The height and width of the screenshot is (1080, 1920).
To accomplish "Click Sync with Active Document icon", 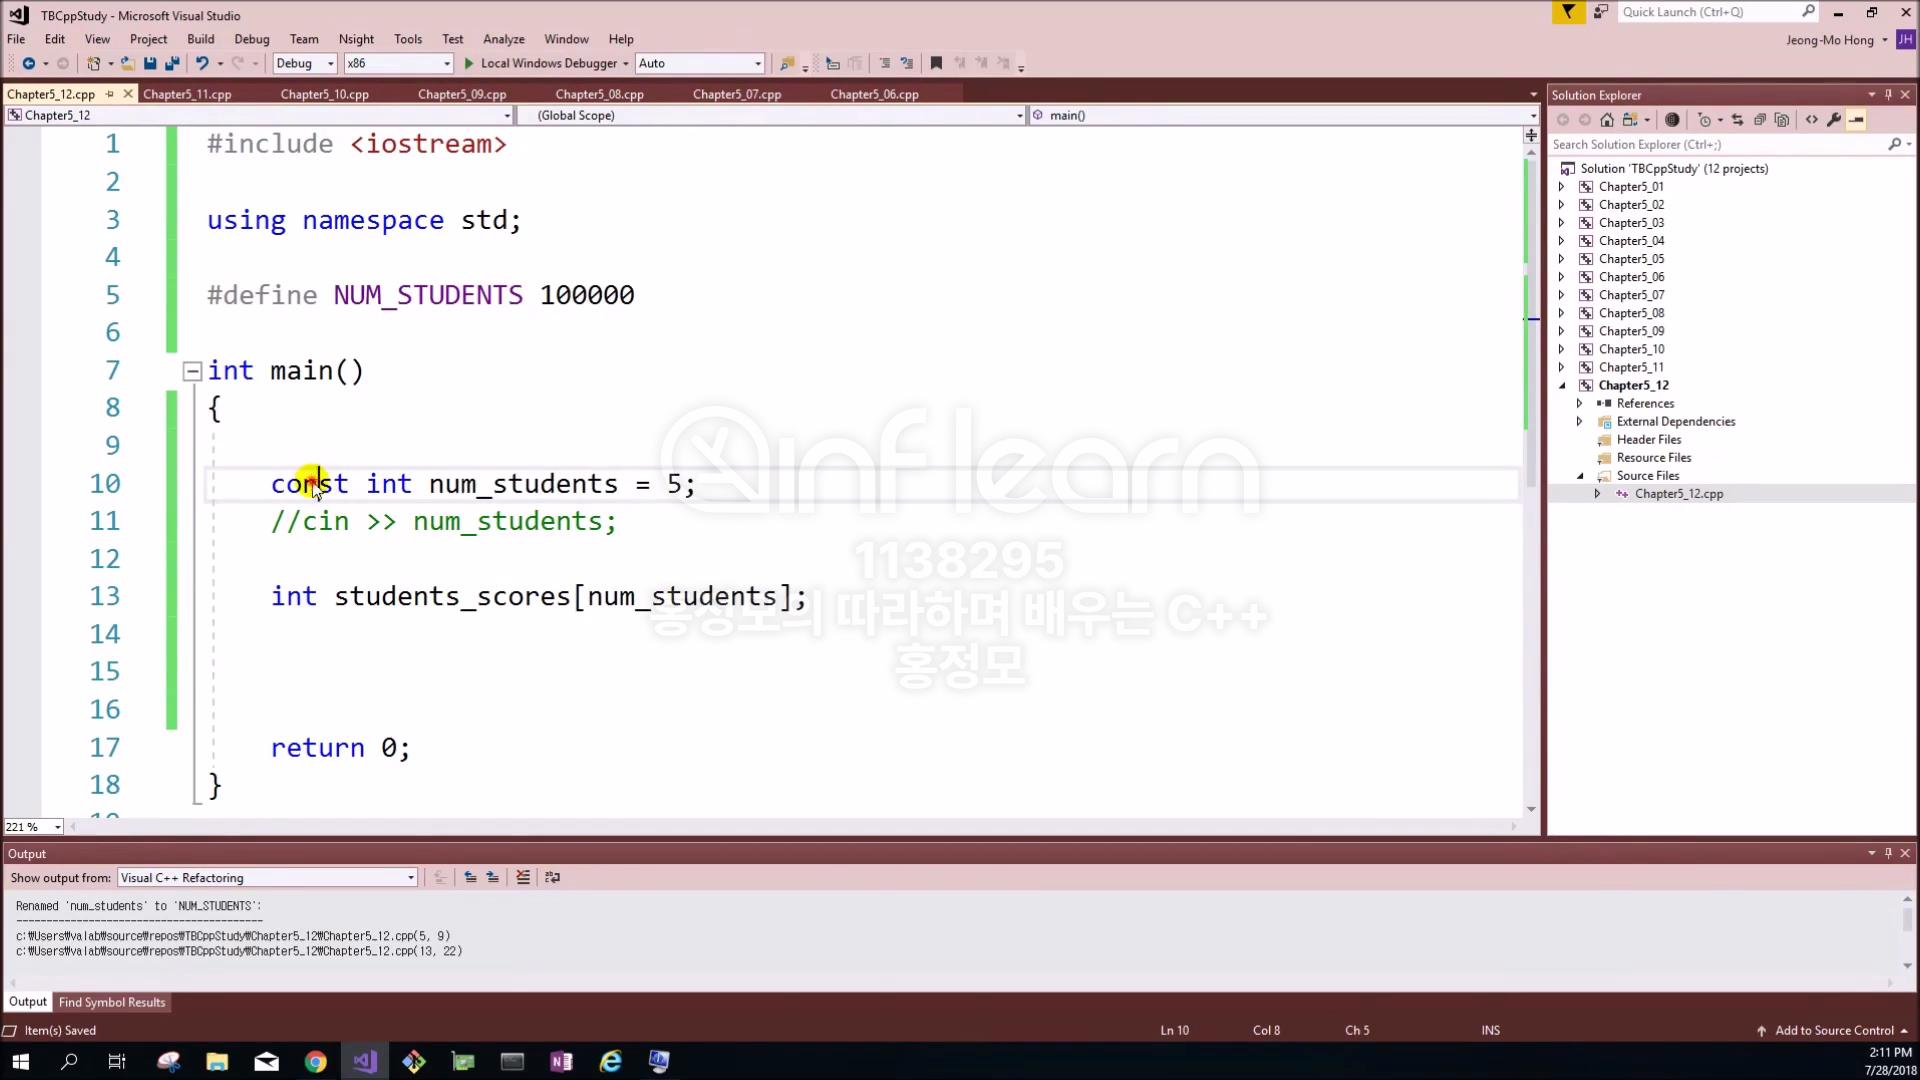I will tap(1737, 120).
